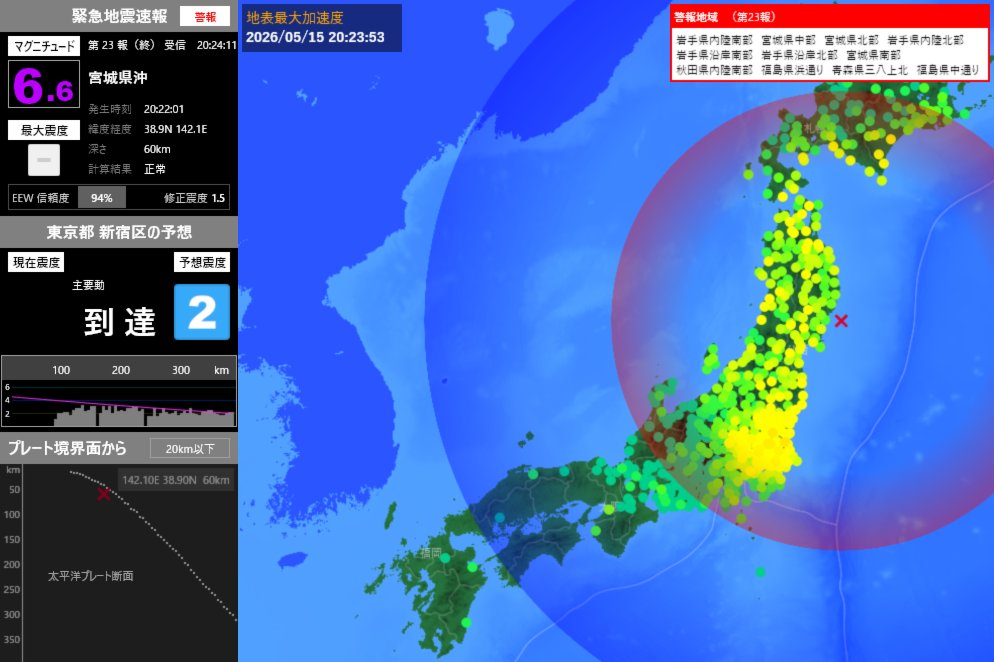
Task: Click the depth value 60km
Action: coord(157,149)
